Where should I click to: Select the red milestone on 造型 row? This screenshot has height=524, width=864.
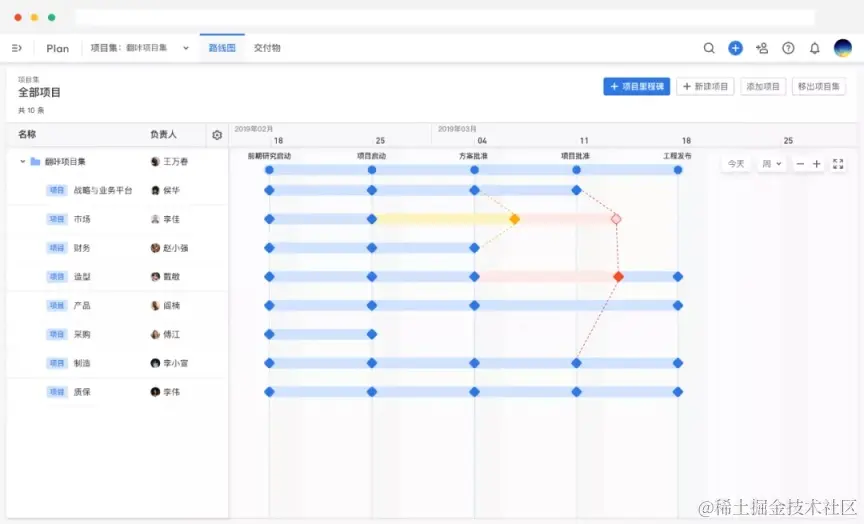618,277
